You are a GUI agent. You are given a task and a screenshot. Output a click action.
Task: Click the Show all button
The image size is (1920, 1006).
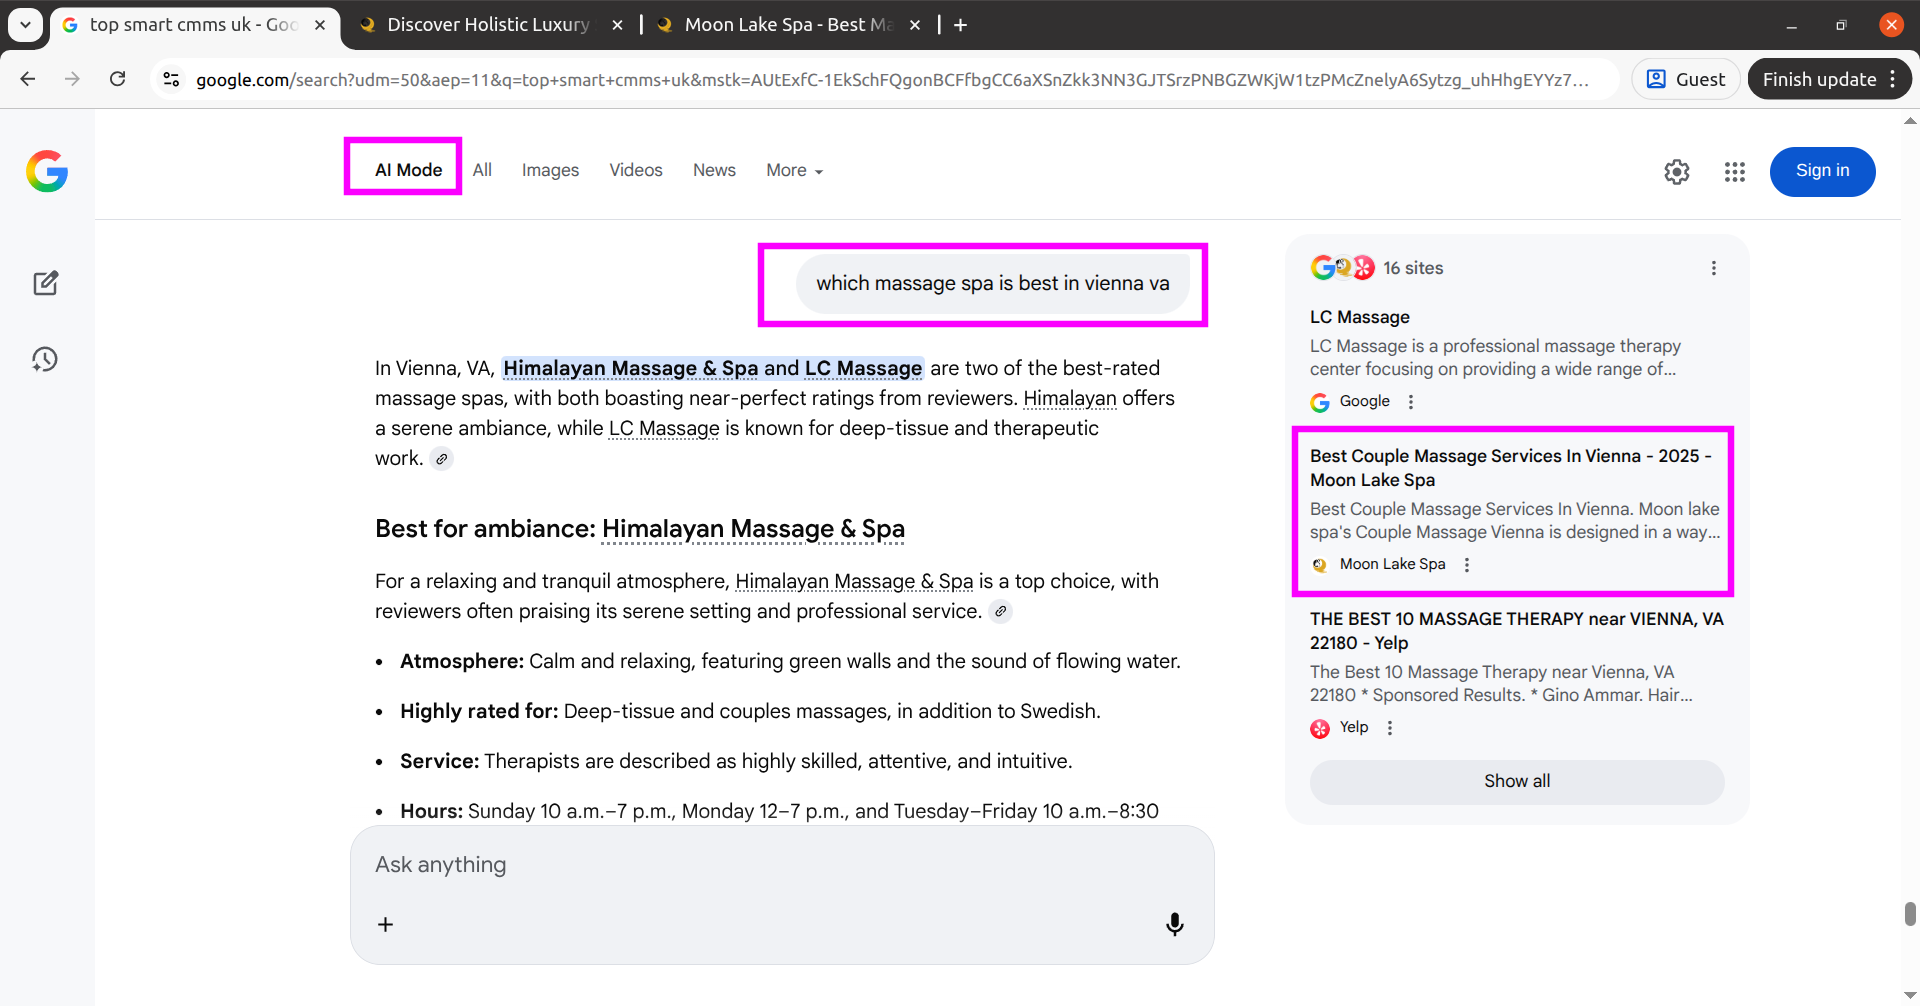click(x=1516, y=781)
